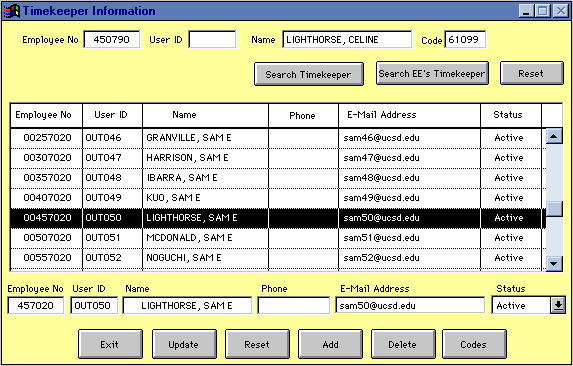The width and height of the screenshot is (573, 366).
Task: Click the Name column header
Action: [205, 115]
